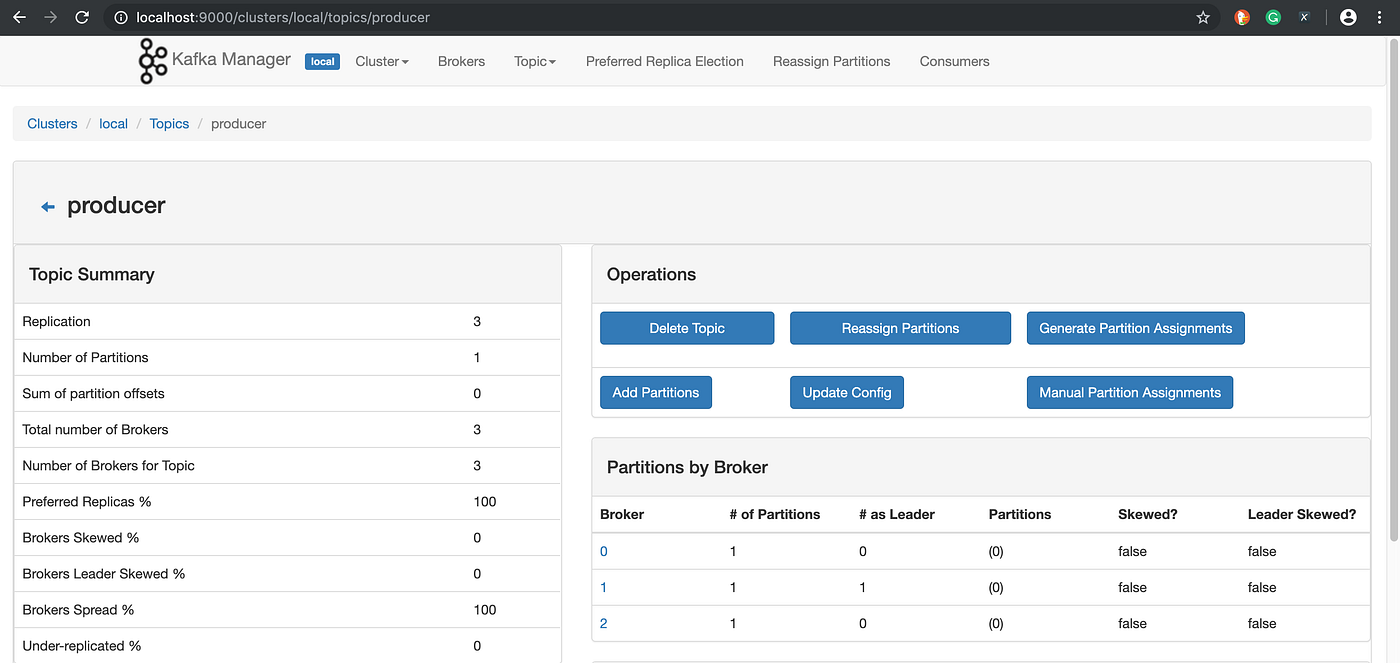The image size is (1400, 663).
Task: Open the Cluster dropdown menu
Action: click(x=381, y=61)
